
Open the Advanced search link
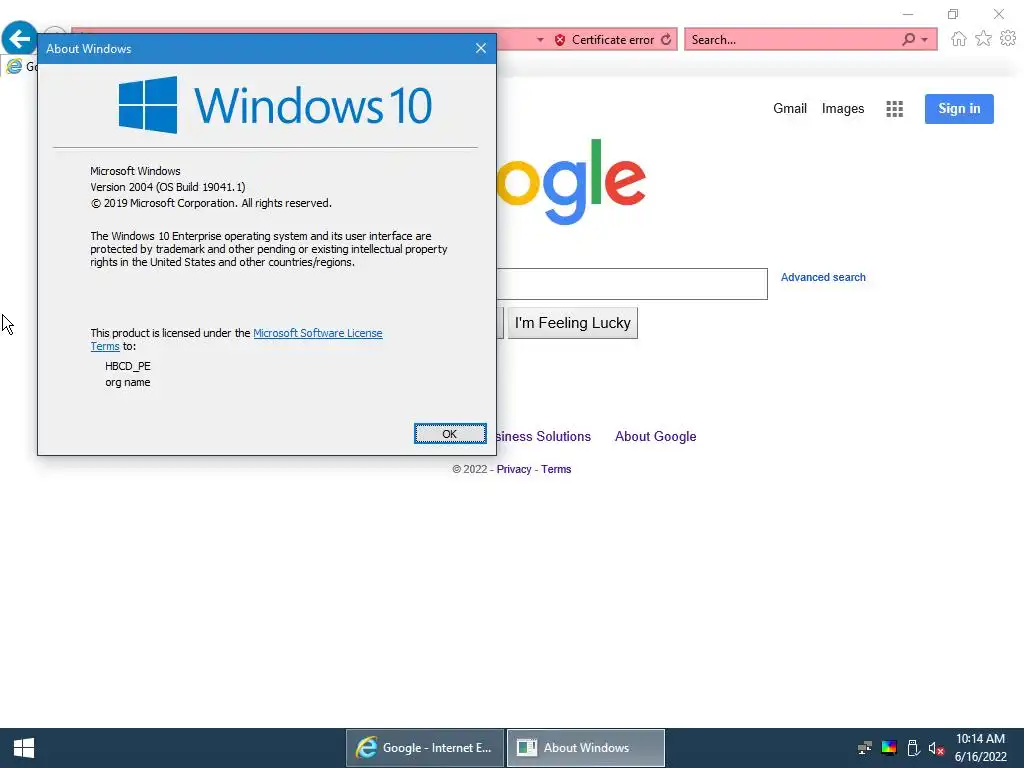click(823, 277)
